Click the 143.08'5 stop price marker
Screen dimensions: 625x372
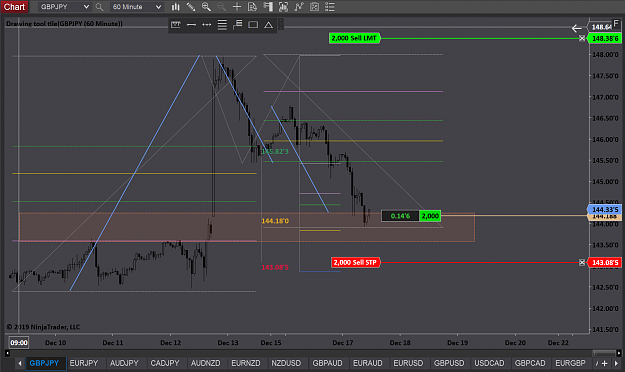605,262
